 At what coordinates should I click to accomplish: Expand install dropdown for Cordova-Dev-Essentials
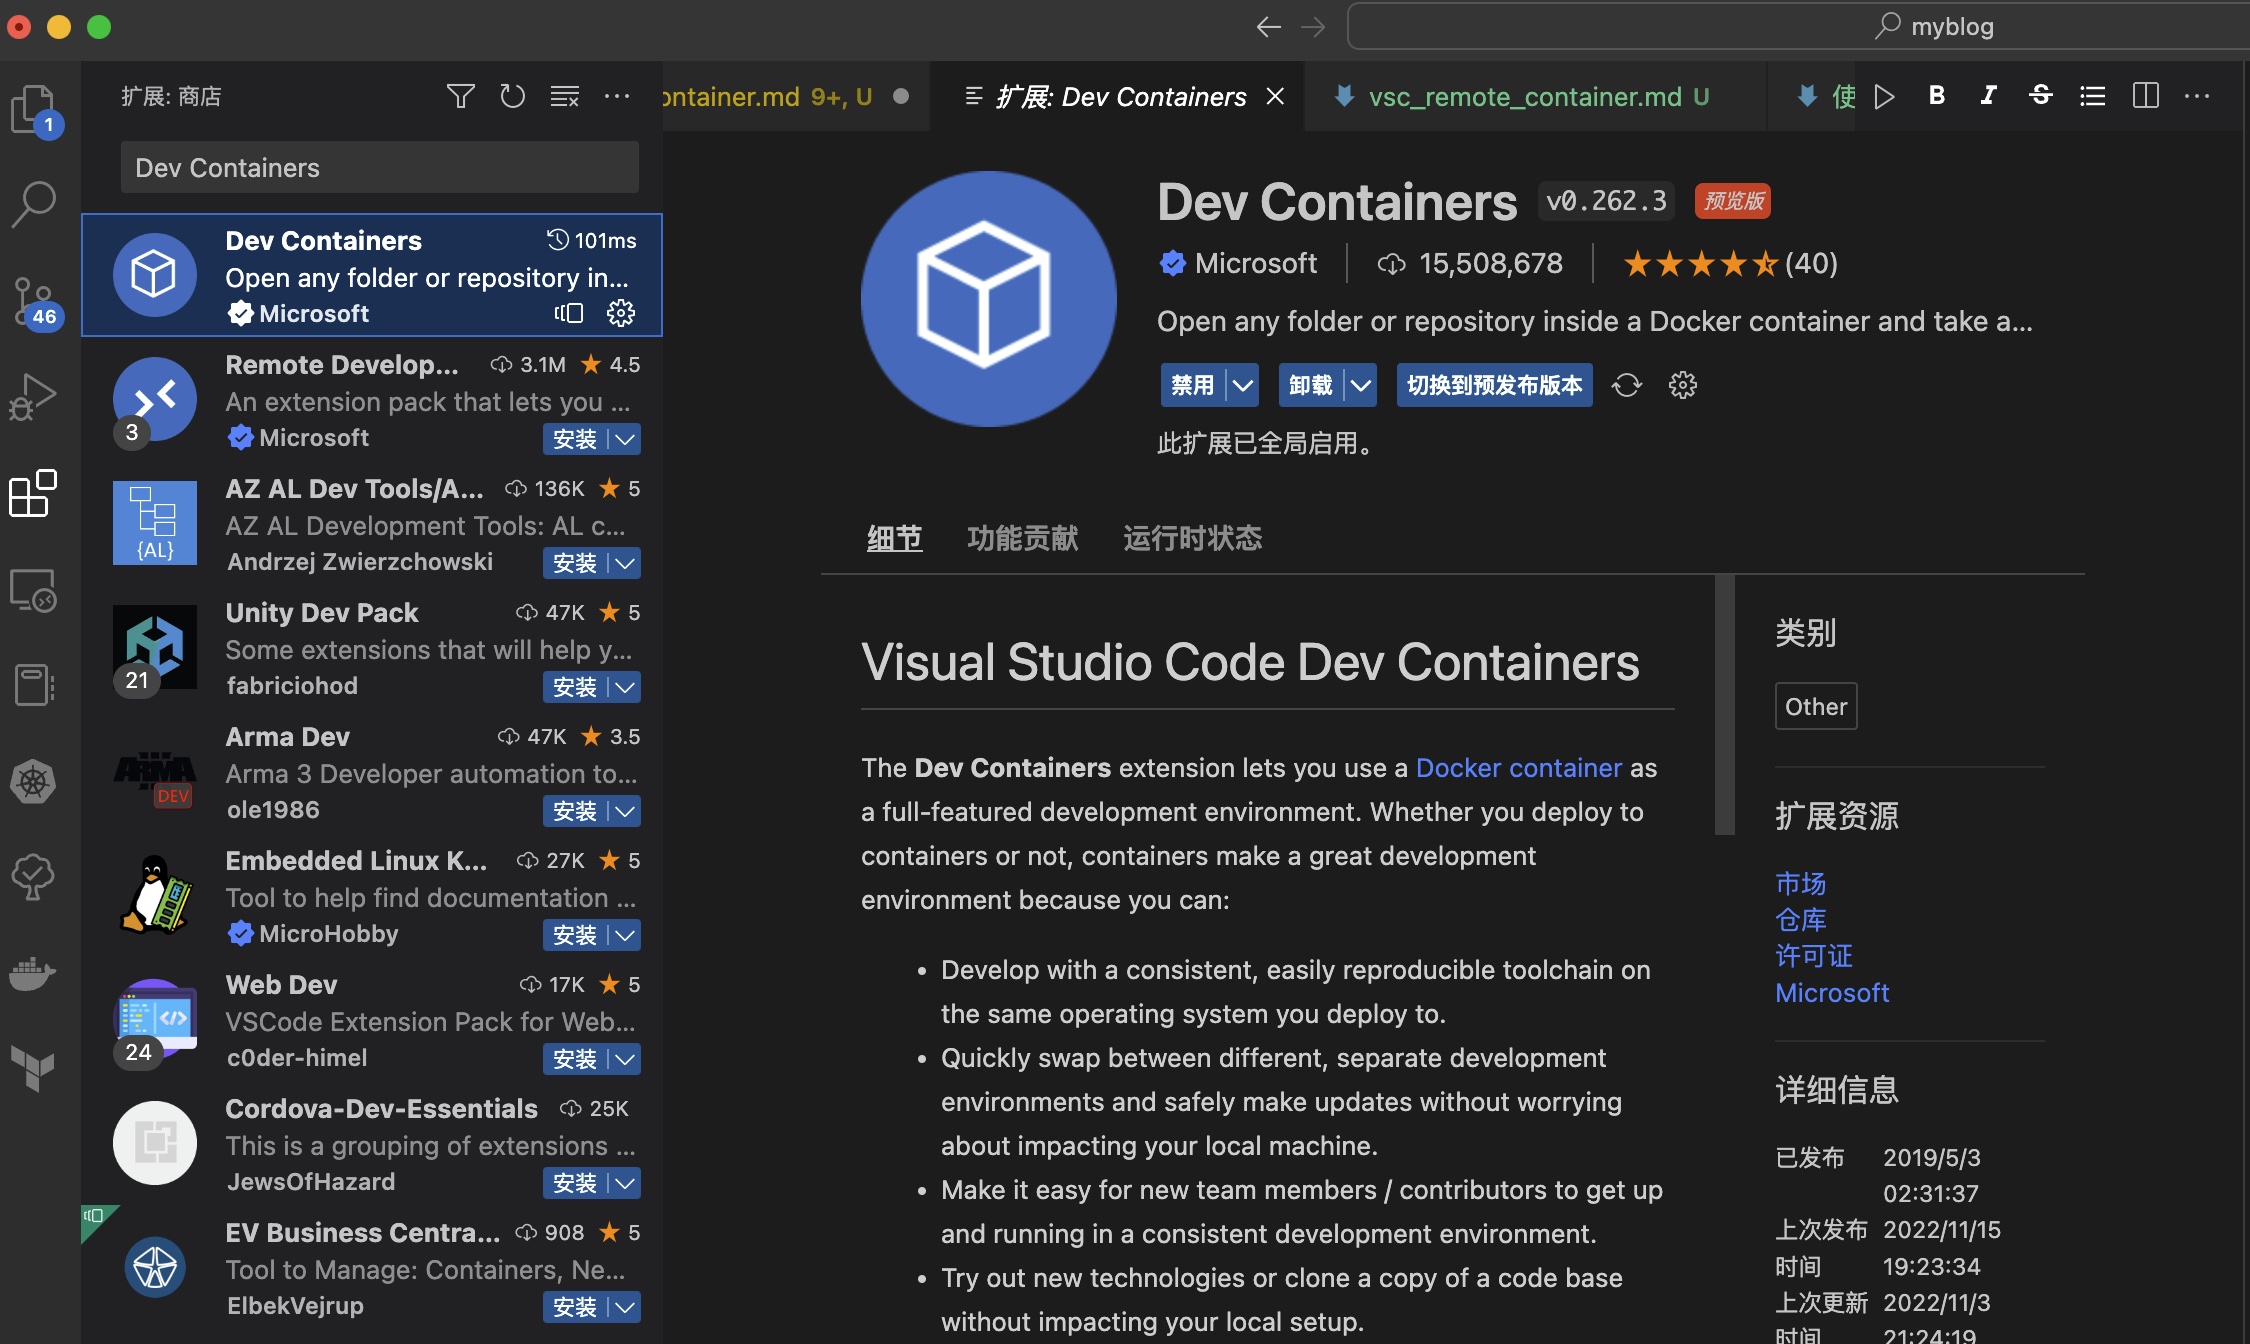pos(625,1183)
